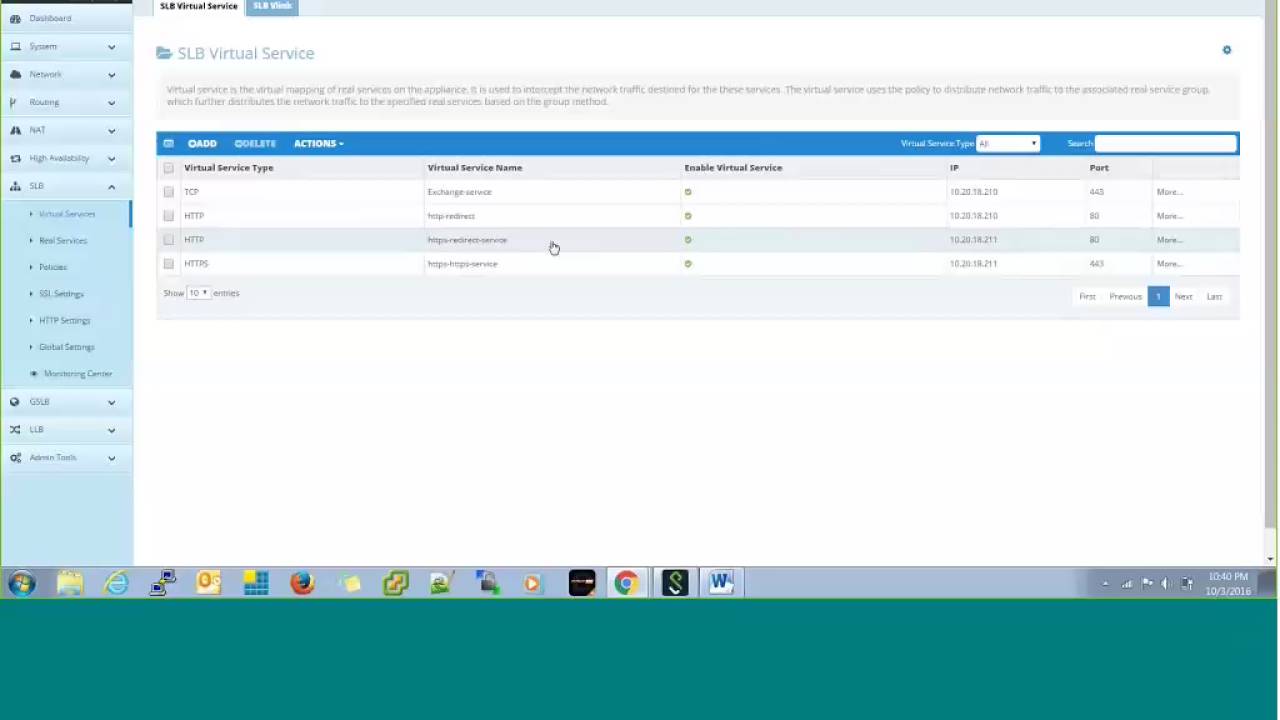Viewport: 1280px width, 720px height.
Task: Open Microsoft Word from taskbar
Action: point(721,582)
